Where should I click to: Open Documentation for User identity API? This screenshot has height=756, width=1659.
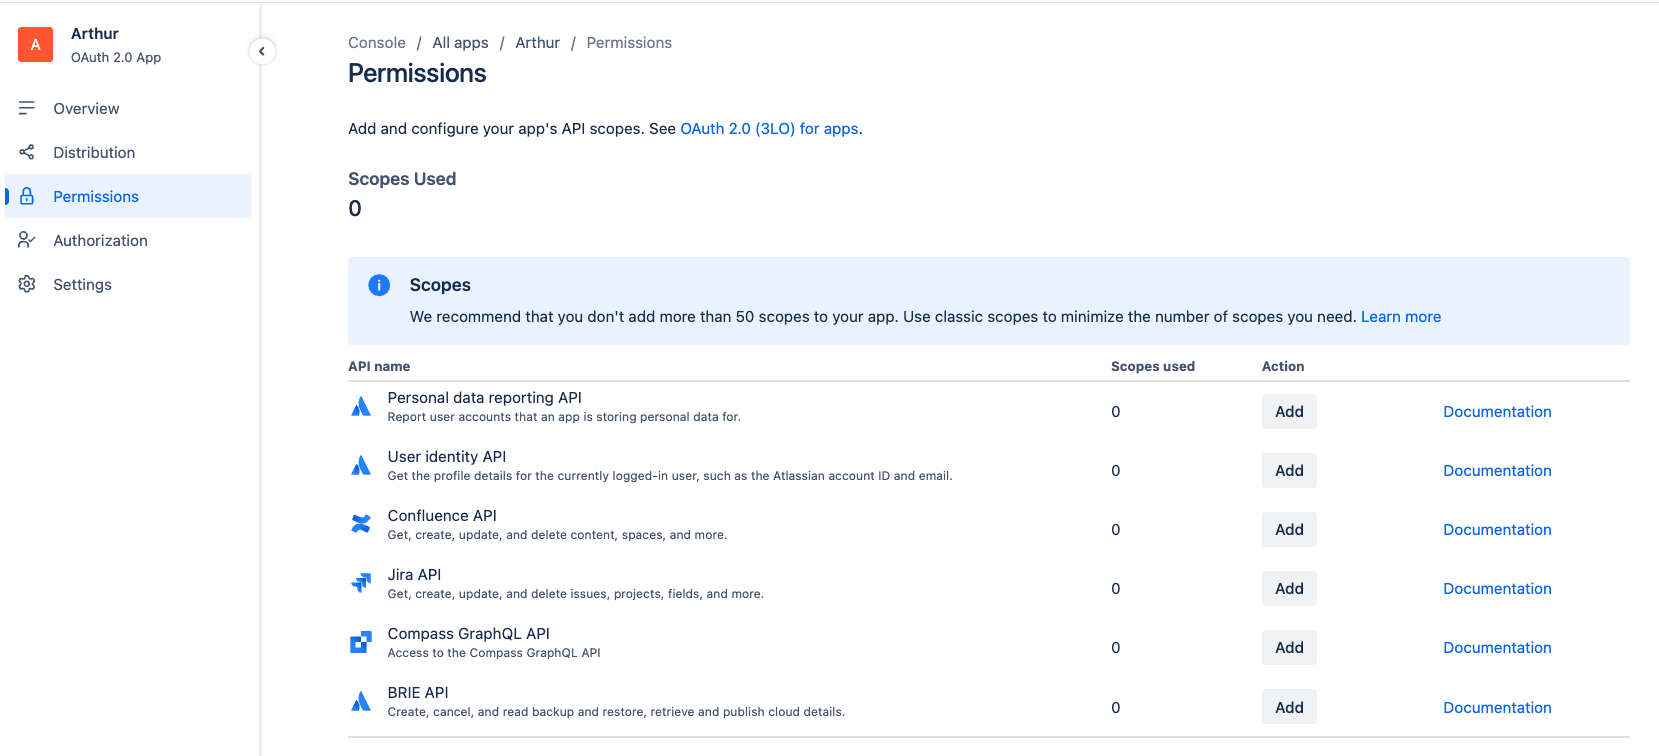1497,471
